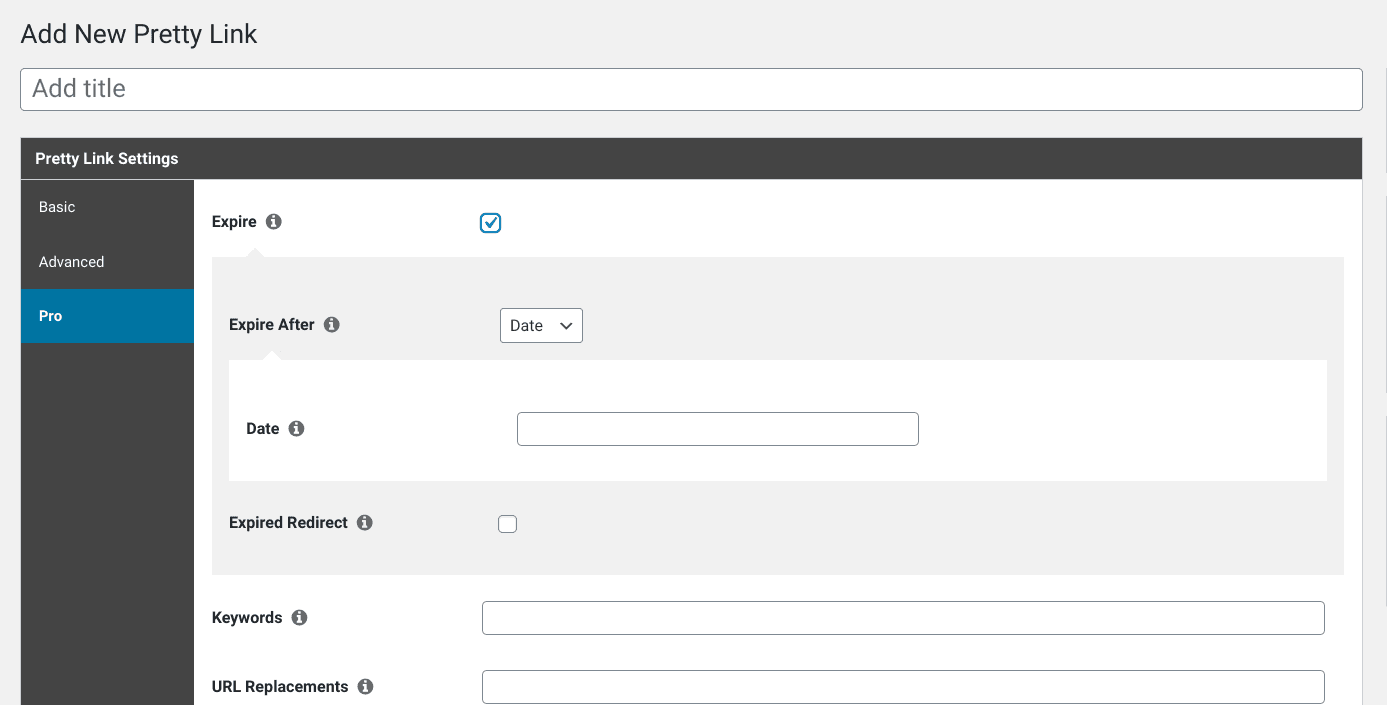1387x705 pixels.
Task: Open the Advanced settings tab
Action: click(x=107, y=262)
